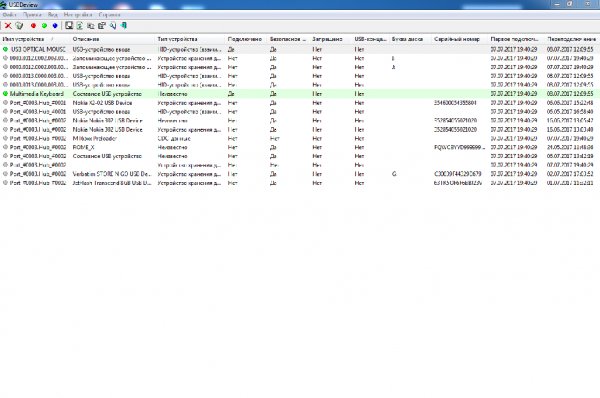Click the properties toolbar icon
The width and height of the screenshot is (600, 398).
coord(102,26)
